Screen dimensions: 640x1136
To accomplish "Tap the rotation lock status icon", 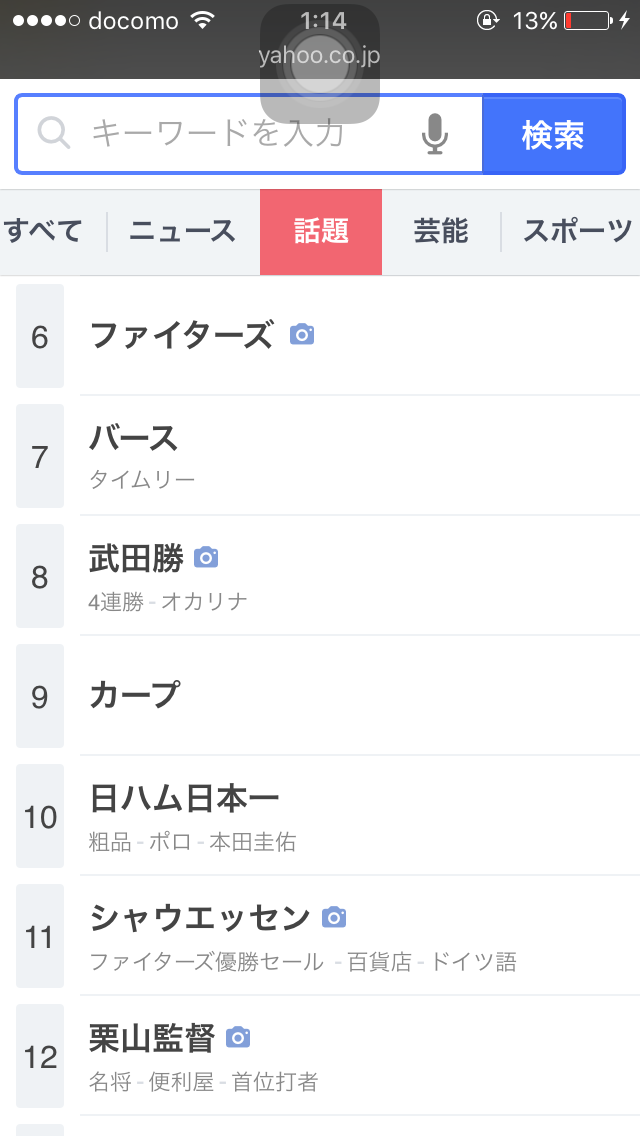I will 487,21.
